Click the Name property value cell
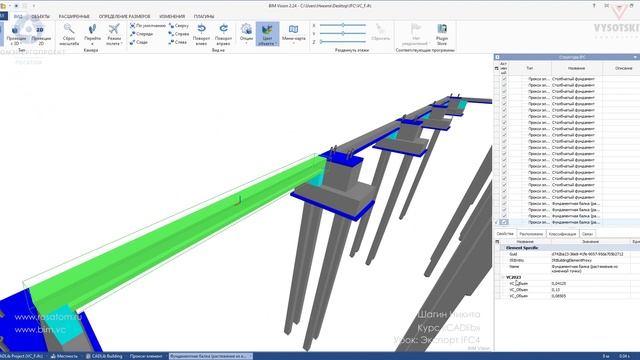The width and height of the screenshot is (640, 360). 590,269
